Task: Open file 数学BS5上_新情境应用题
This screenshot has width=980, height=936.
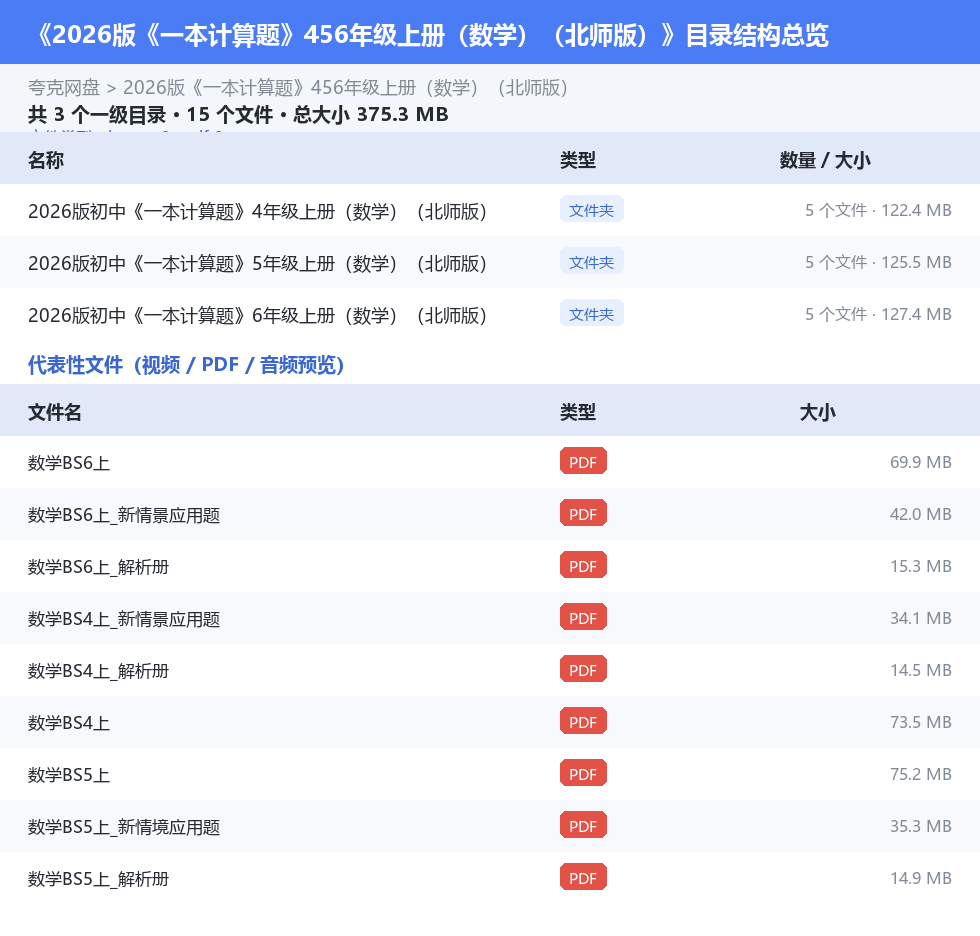Action: (x=124, y=827)
